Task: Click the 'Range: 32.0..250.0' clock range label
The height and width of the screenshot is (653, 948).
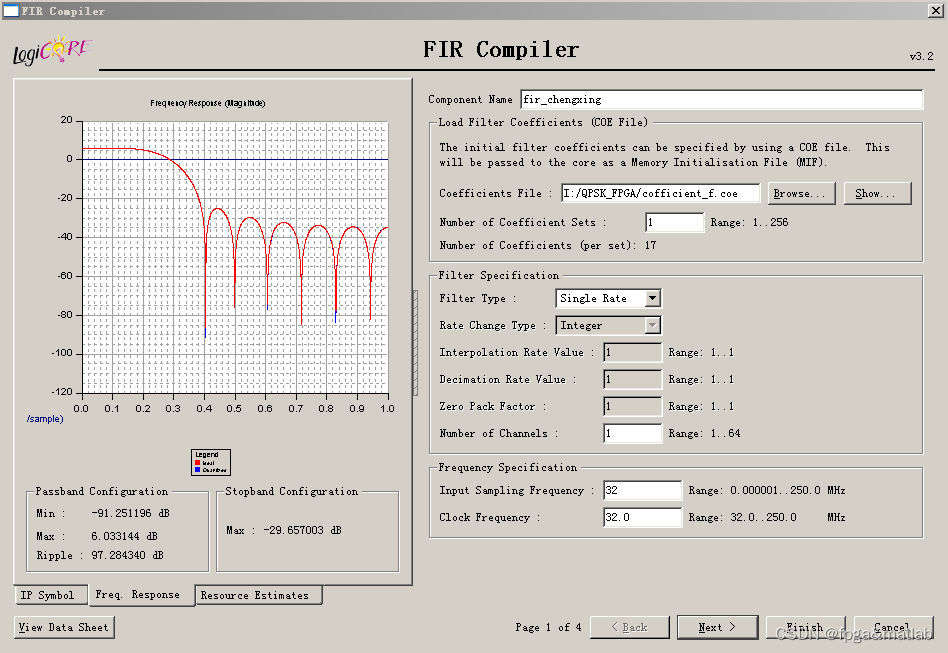Action: click(742, 518)
